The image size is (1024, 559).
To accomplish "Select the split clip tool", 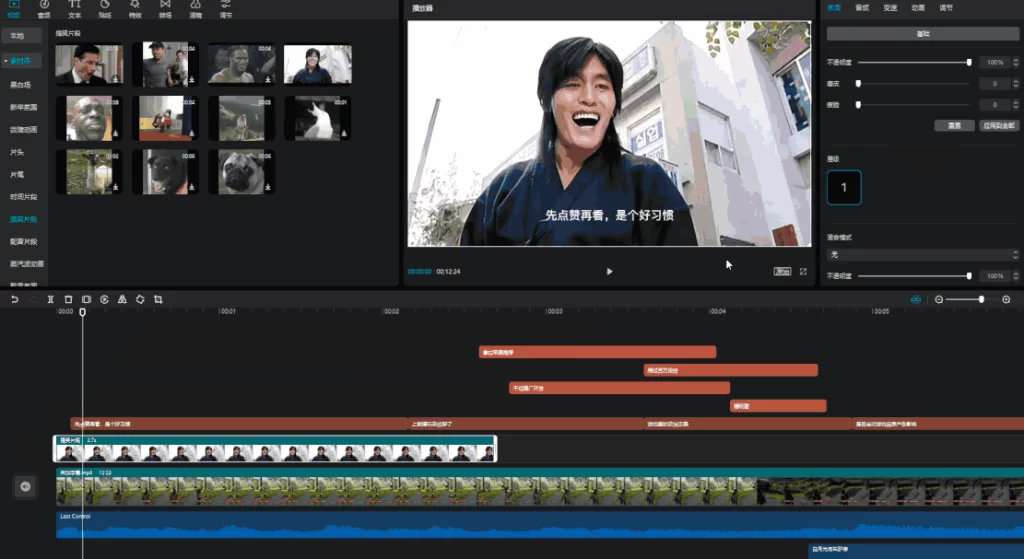I will (50, 299).
